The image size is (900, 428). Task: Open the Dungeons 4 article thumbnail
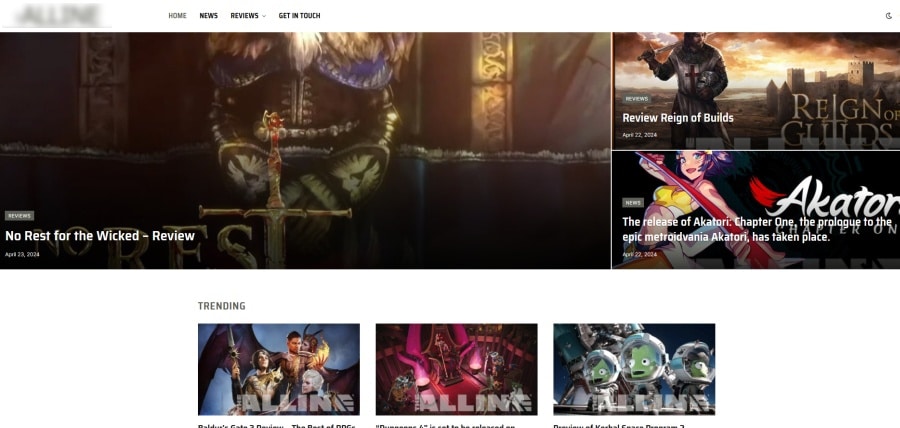coord(456,369)
